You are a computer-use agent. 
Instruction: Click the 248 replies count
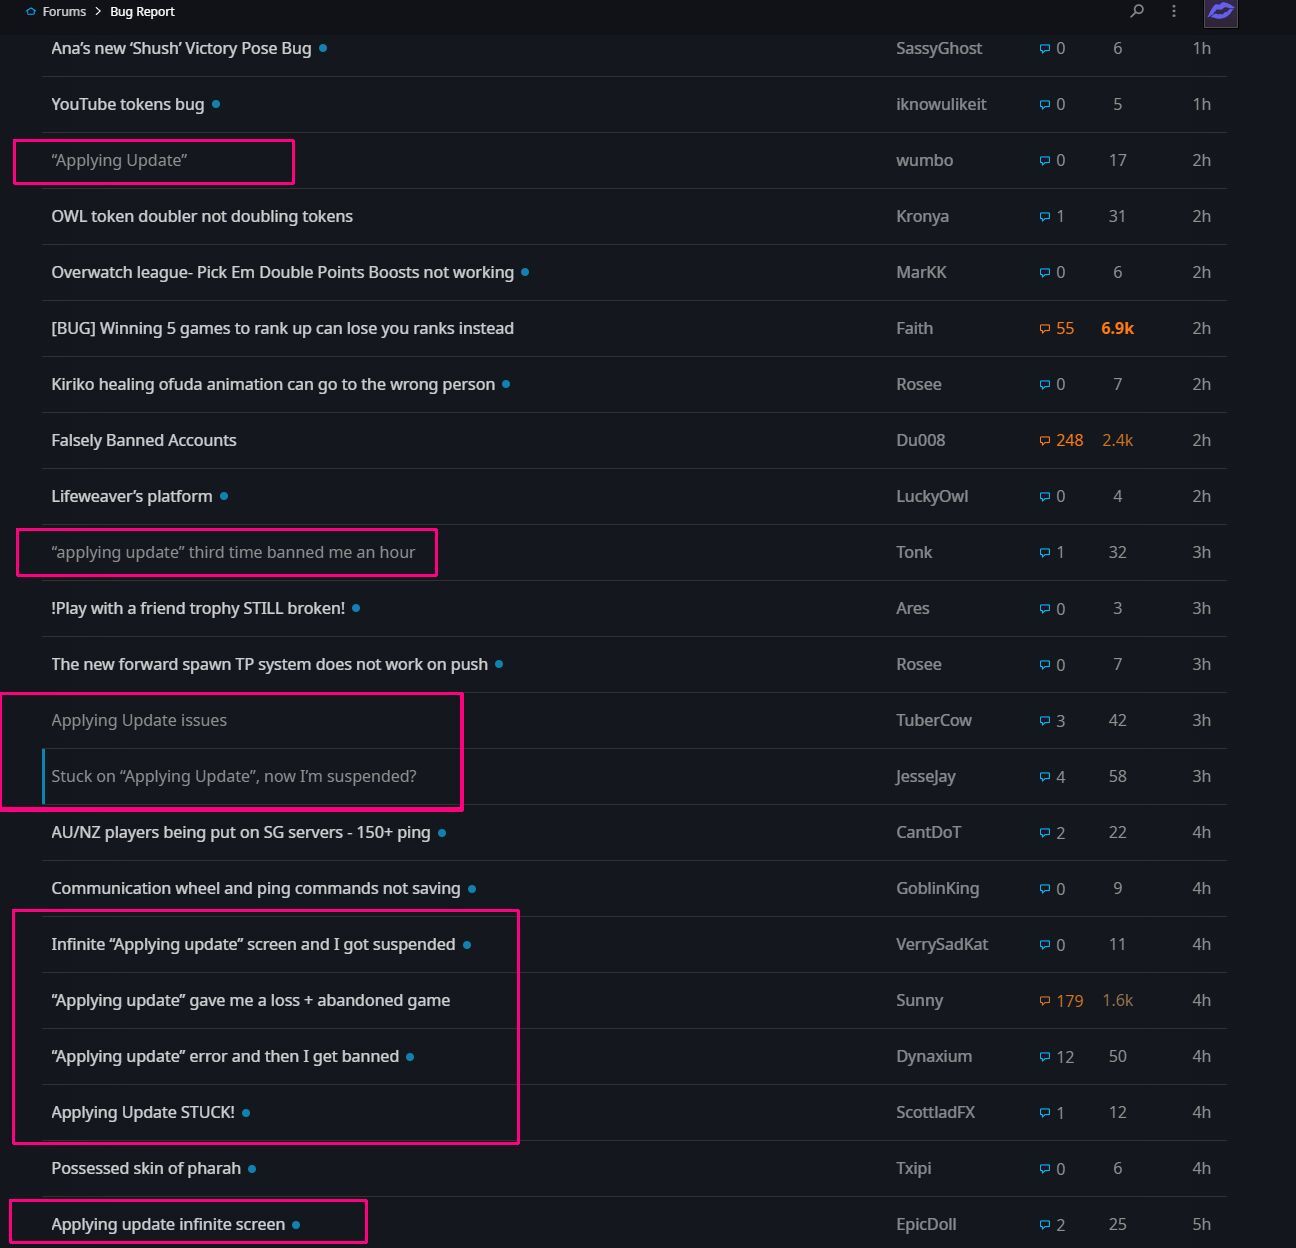point(1069,440)
